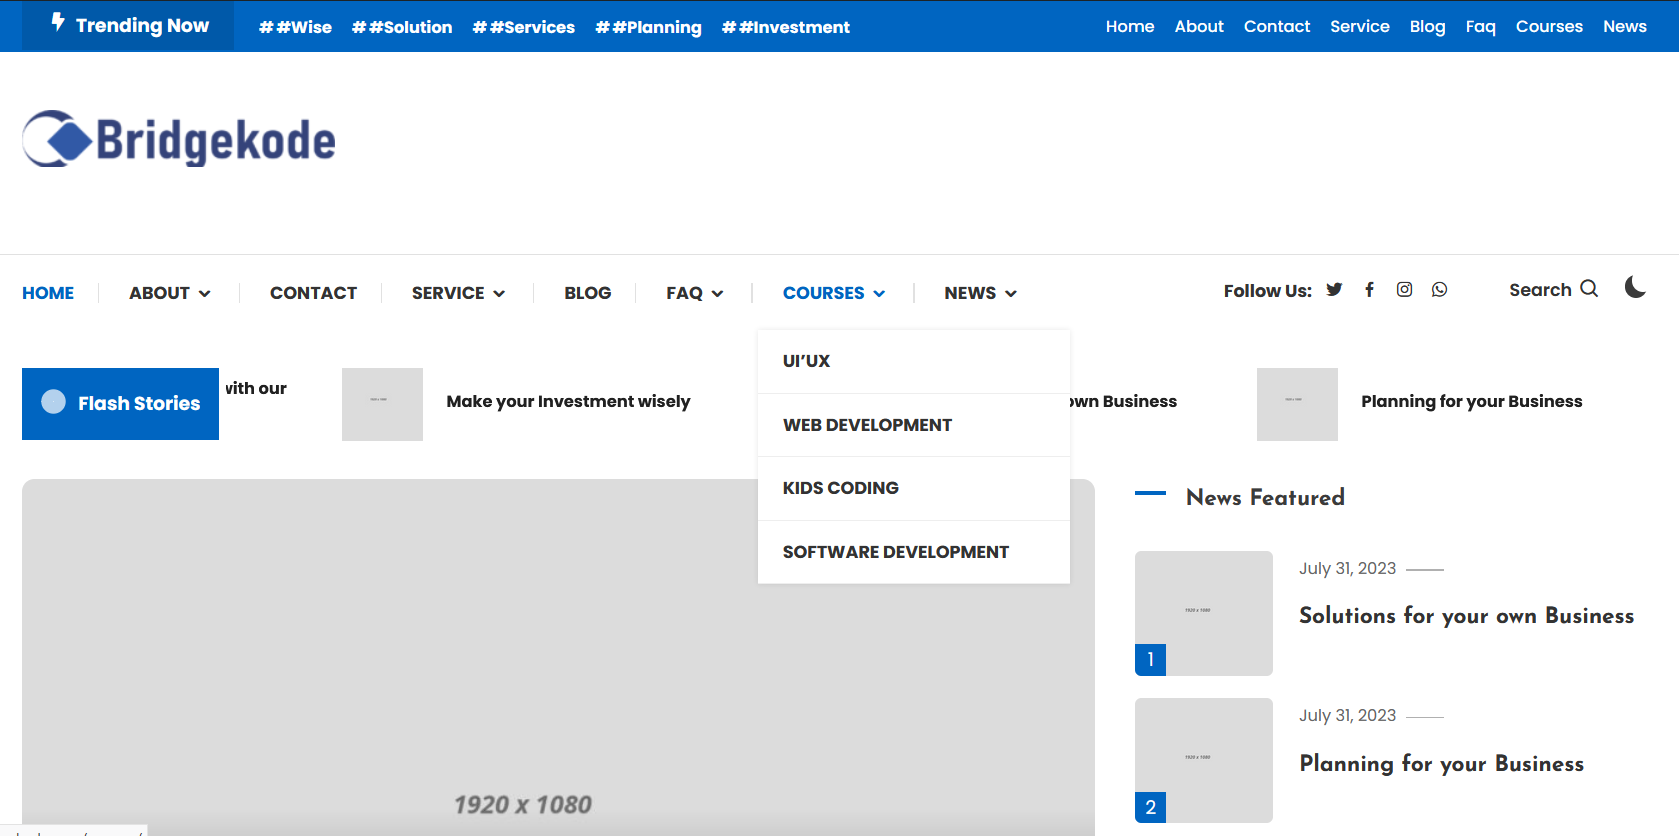Go to Blog in top blue bar
The width and height of the screenshot is (1679, 836).
point(1427,27)
